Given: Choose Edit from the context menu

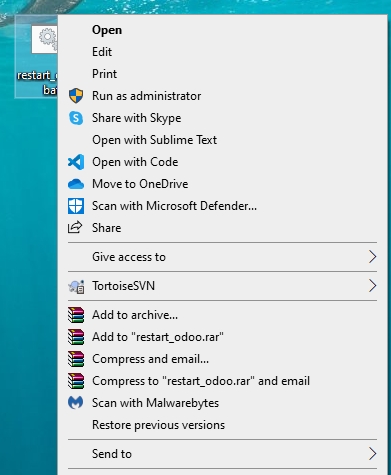Looking at the screenshot, I should (x=222, y=52).
